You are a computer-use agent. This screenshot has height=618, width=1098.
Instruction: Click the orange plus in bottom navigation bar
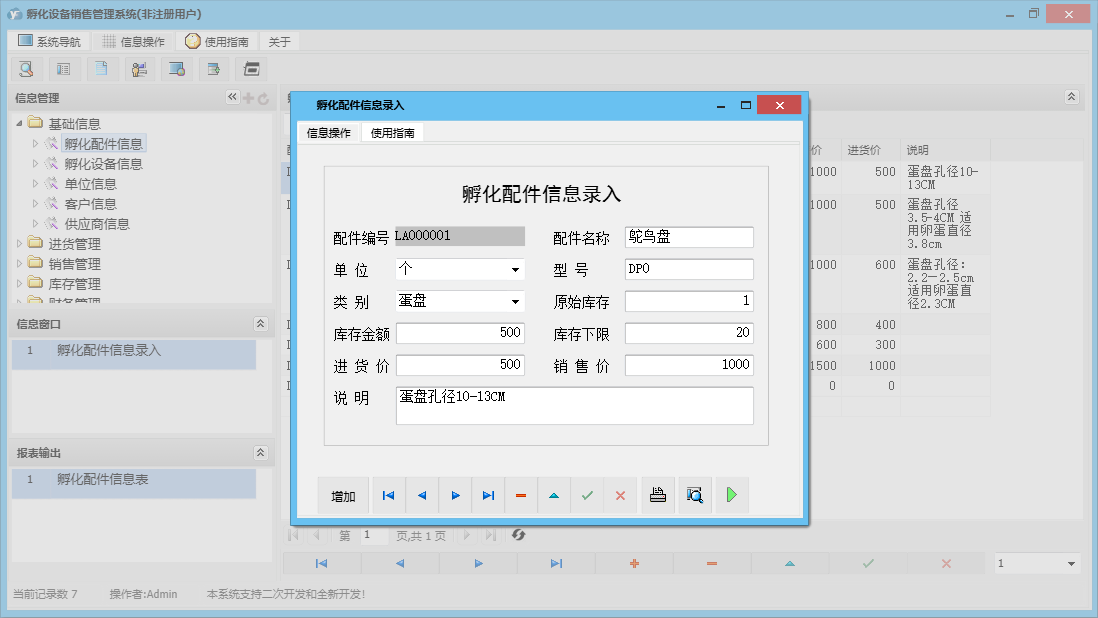click(x=634, y=564)
